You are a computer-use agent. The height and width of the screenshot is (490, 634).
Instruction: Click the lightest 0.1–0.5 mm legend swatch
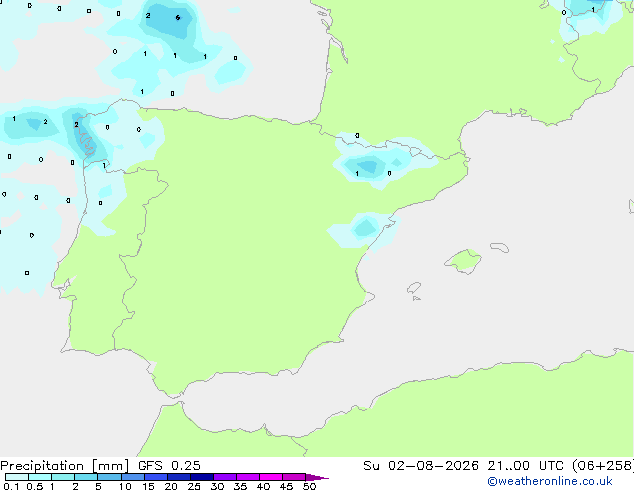click(17, 477)
